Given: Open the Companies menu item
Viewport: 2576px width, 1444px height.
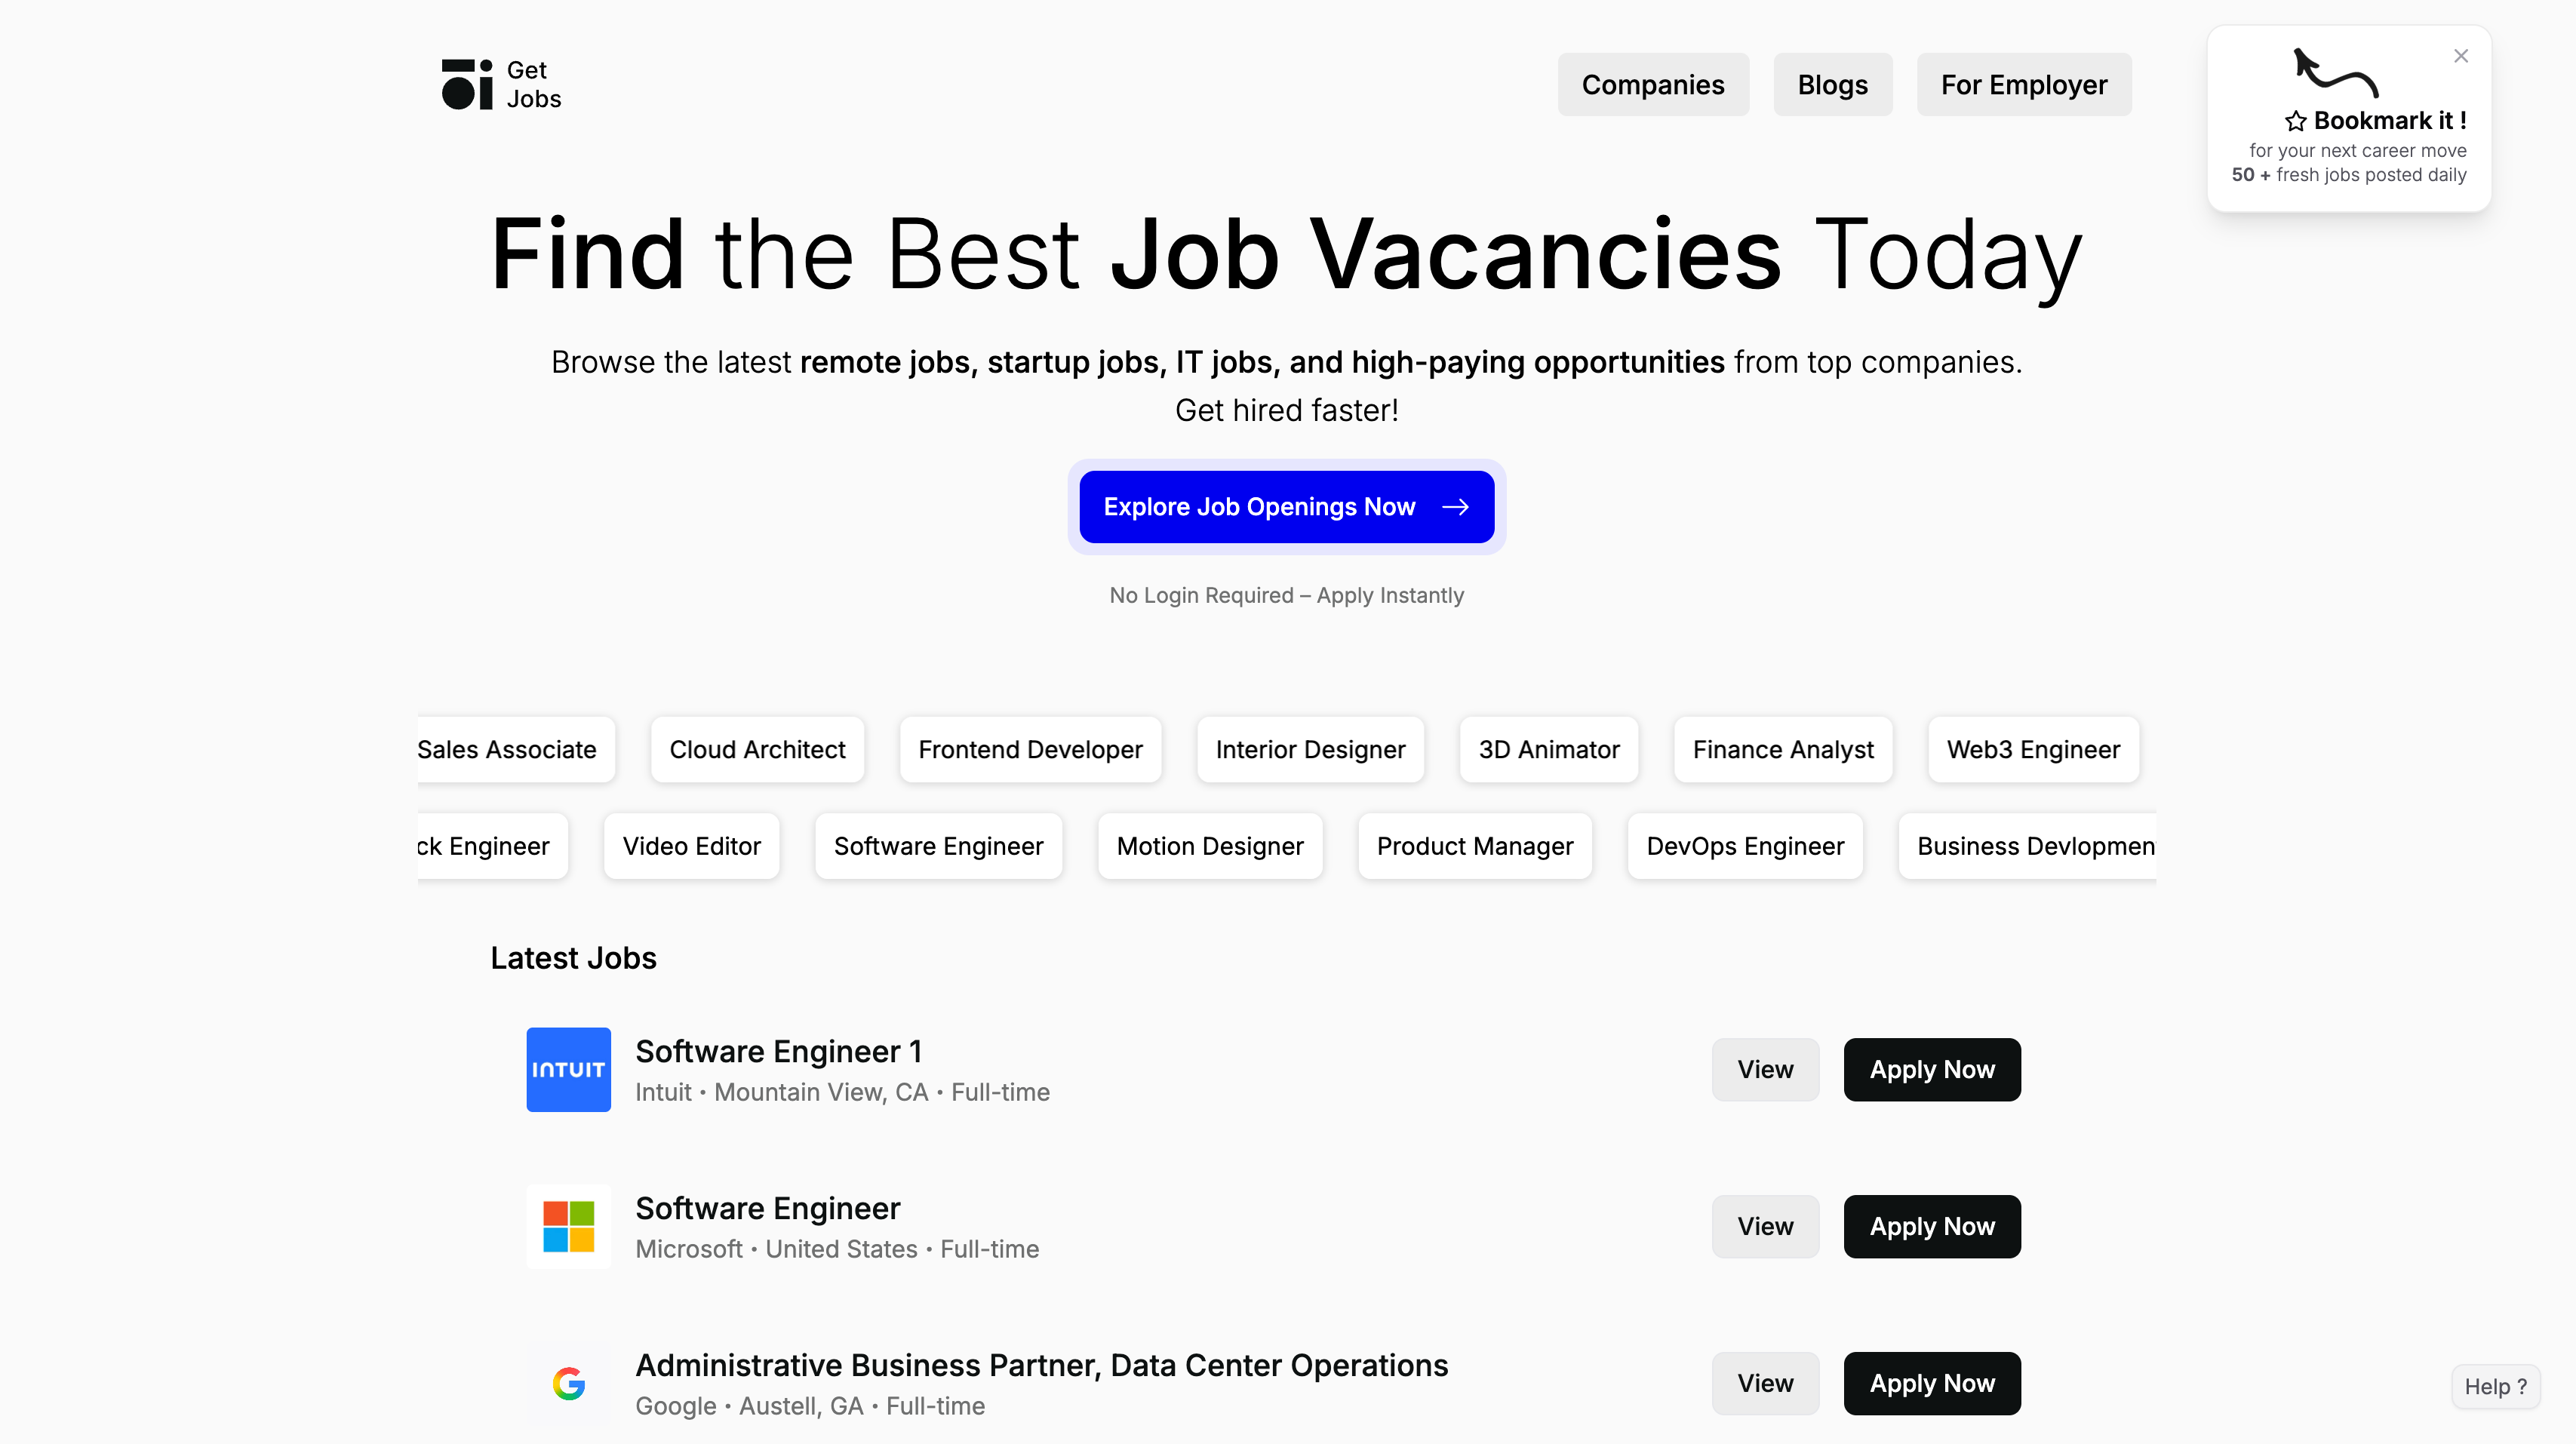Looking at the screenshot, I should 1653,85.
